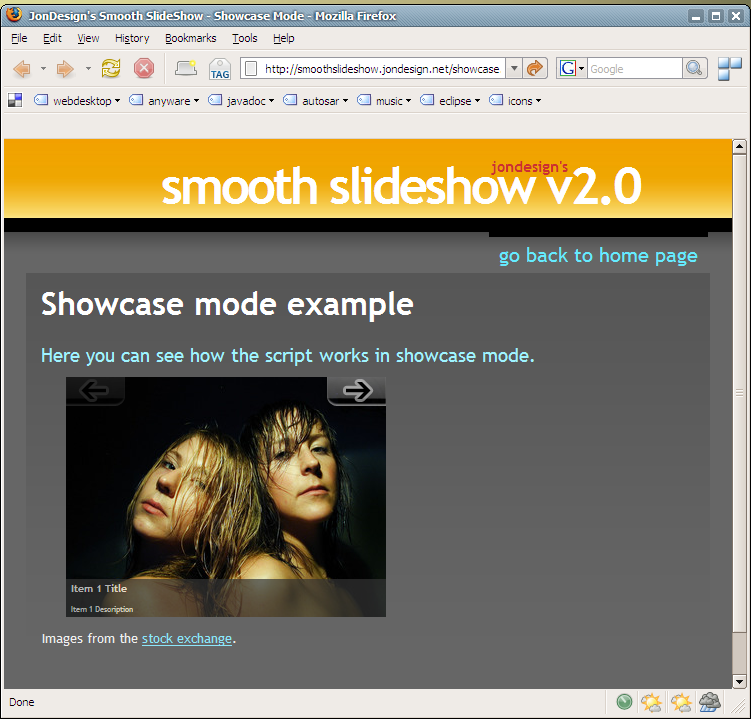
Task: Click the toolbar icon left of TAG
Action: point(186,68)
